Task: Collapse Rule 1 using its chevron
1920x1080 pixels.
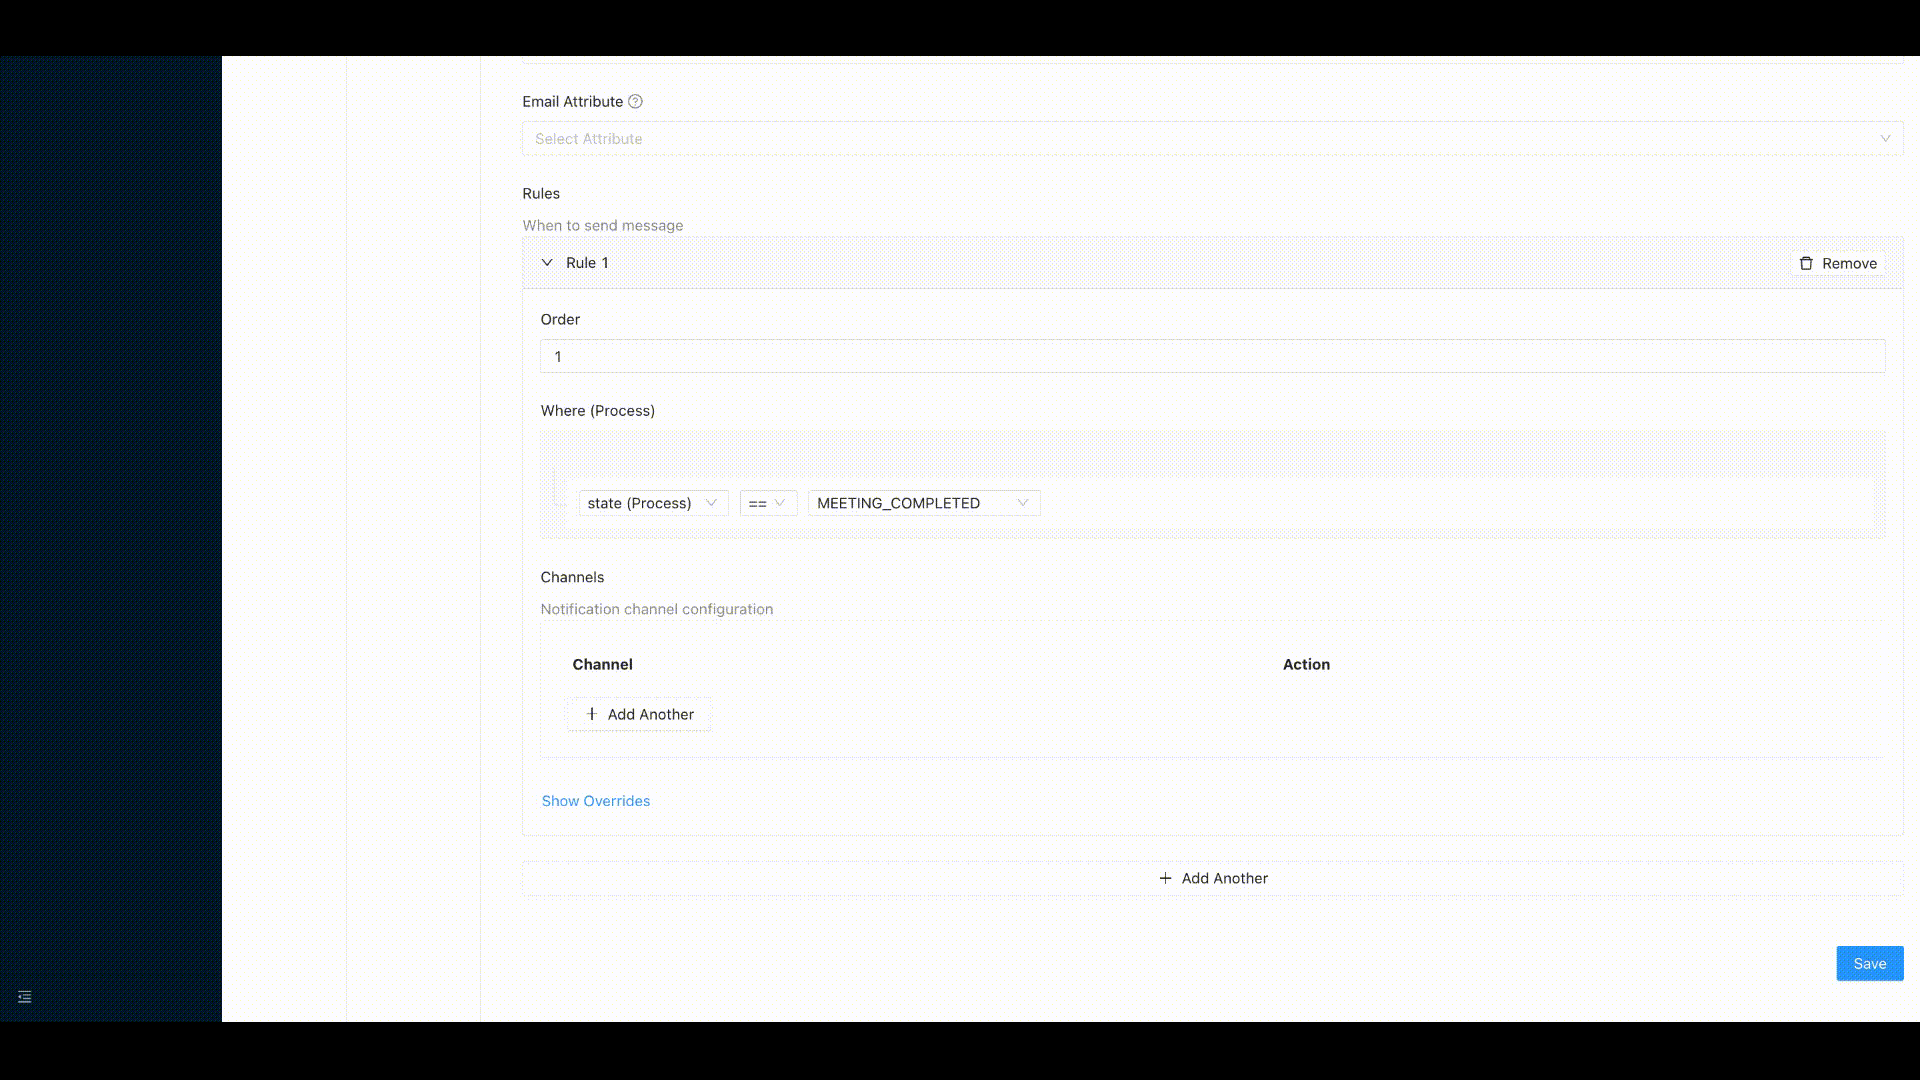Action: click(547, 262)
